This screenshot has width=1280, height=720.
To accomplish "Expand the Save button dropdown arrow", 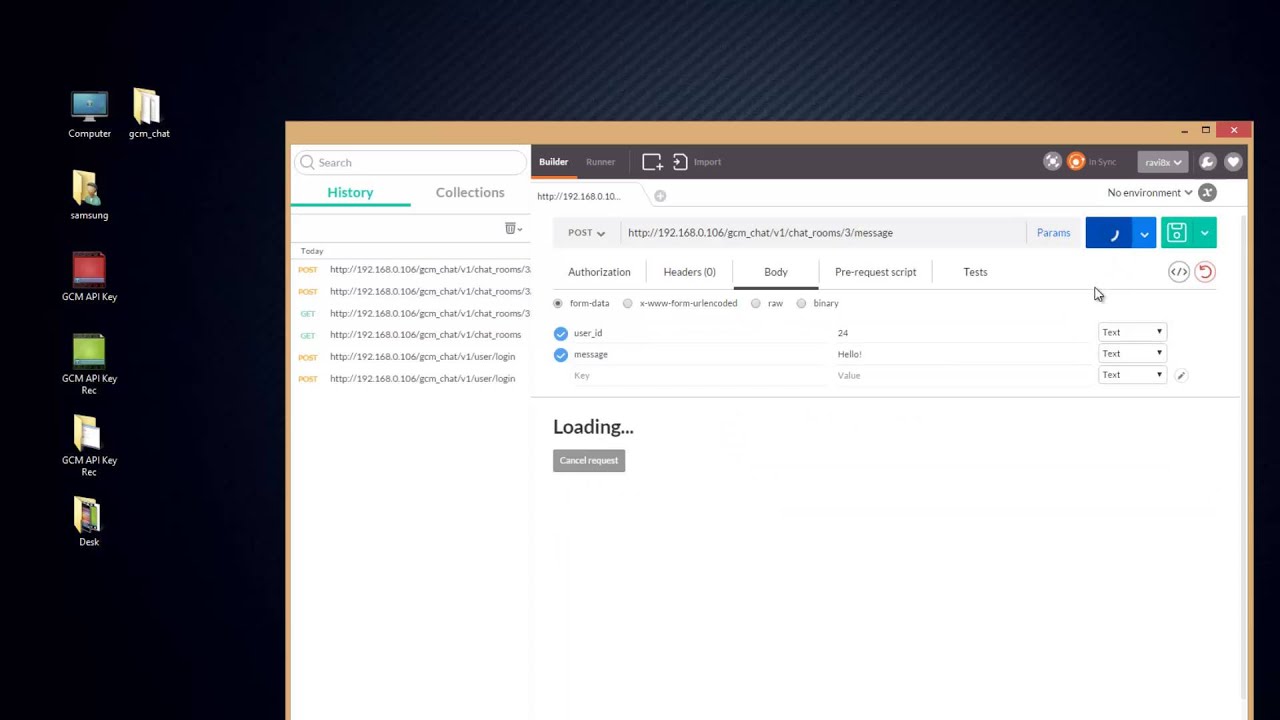I will coord(1204,233).
